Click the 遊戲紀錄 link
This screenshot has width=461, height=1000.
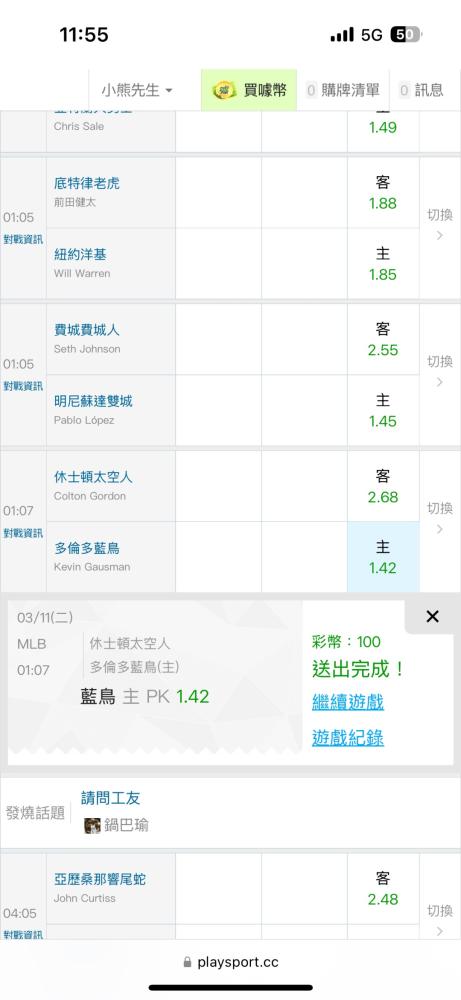[x=348, y=739]
